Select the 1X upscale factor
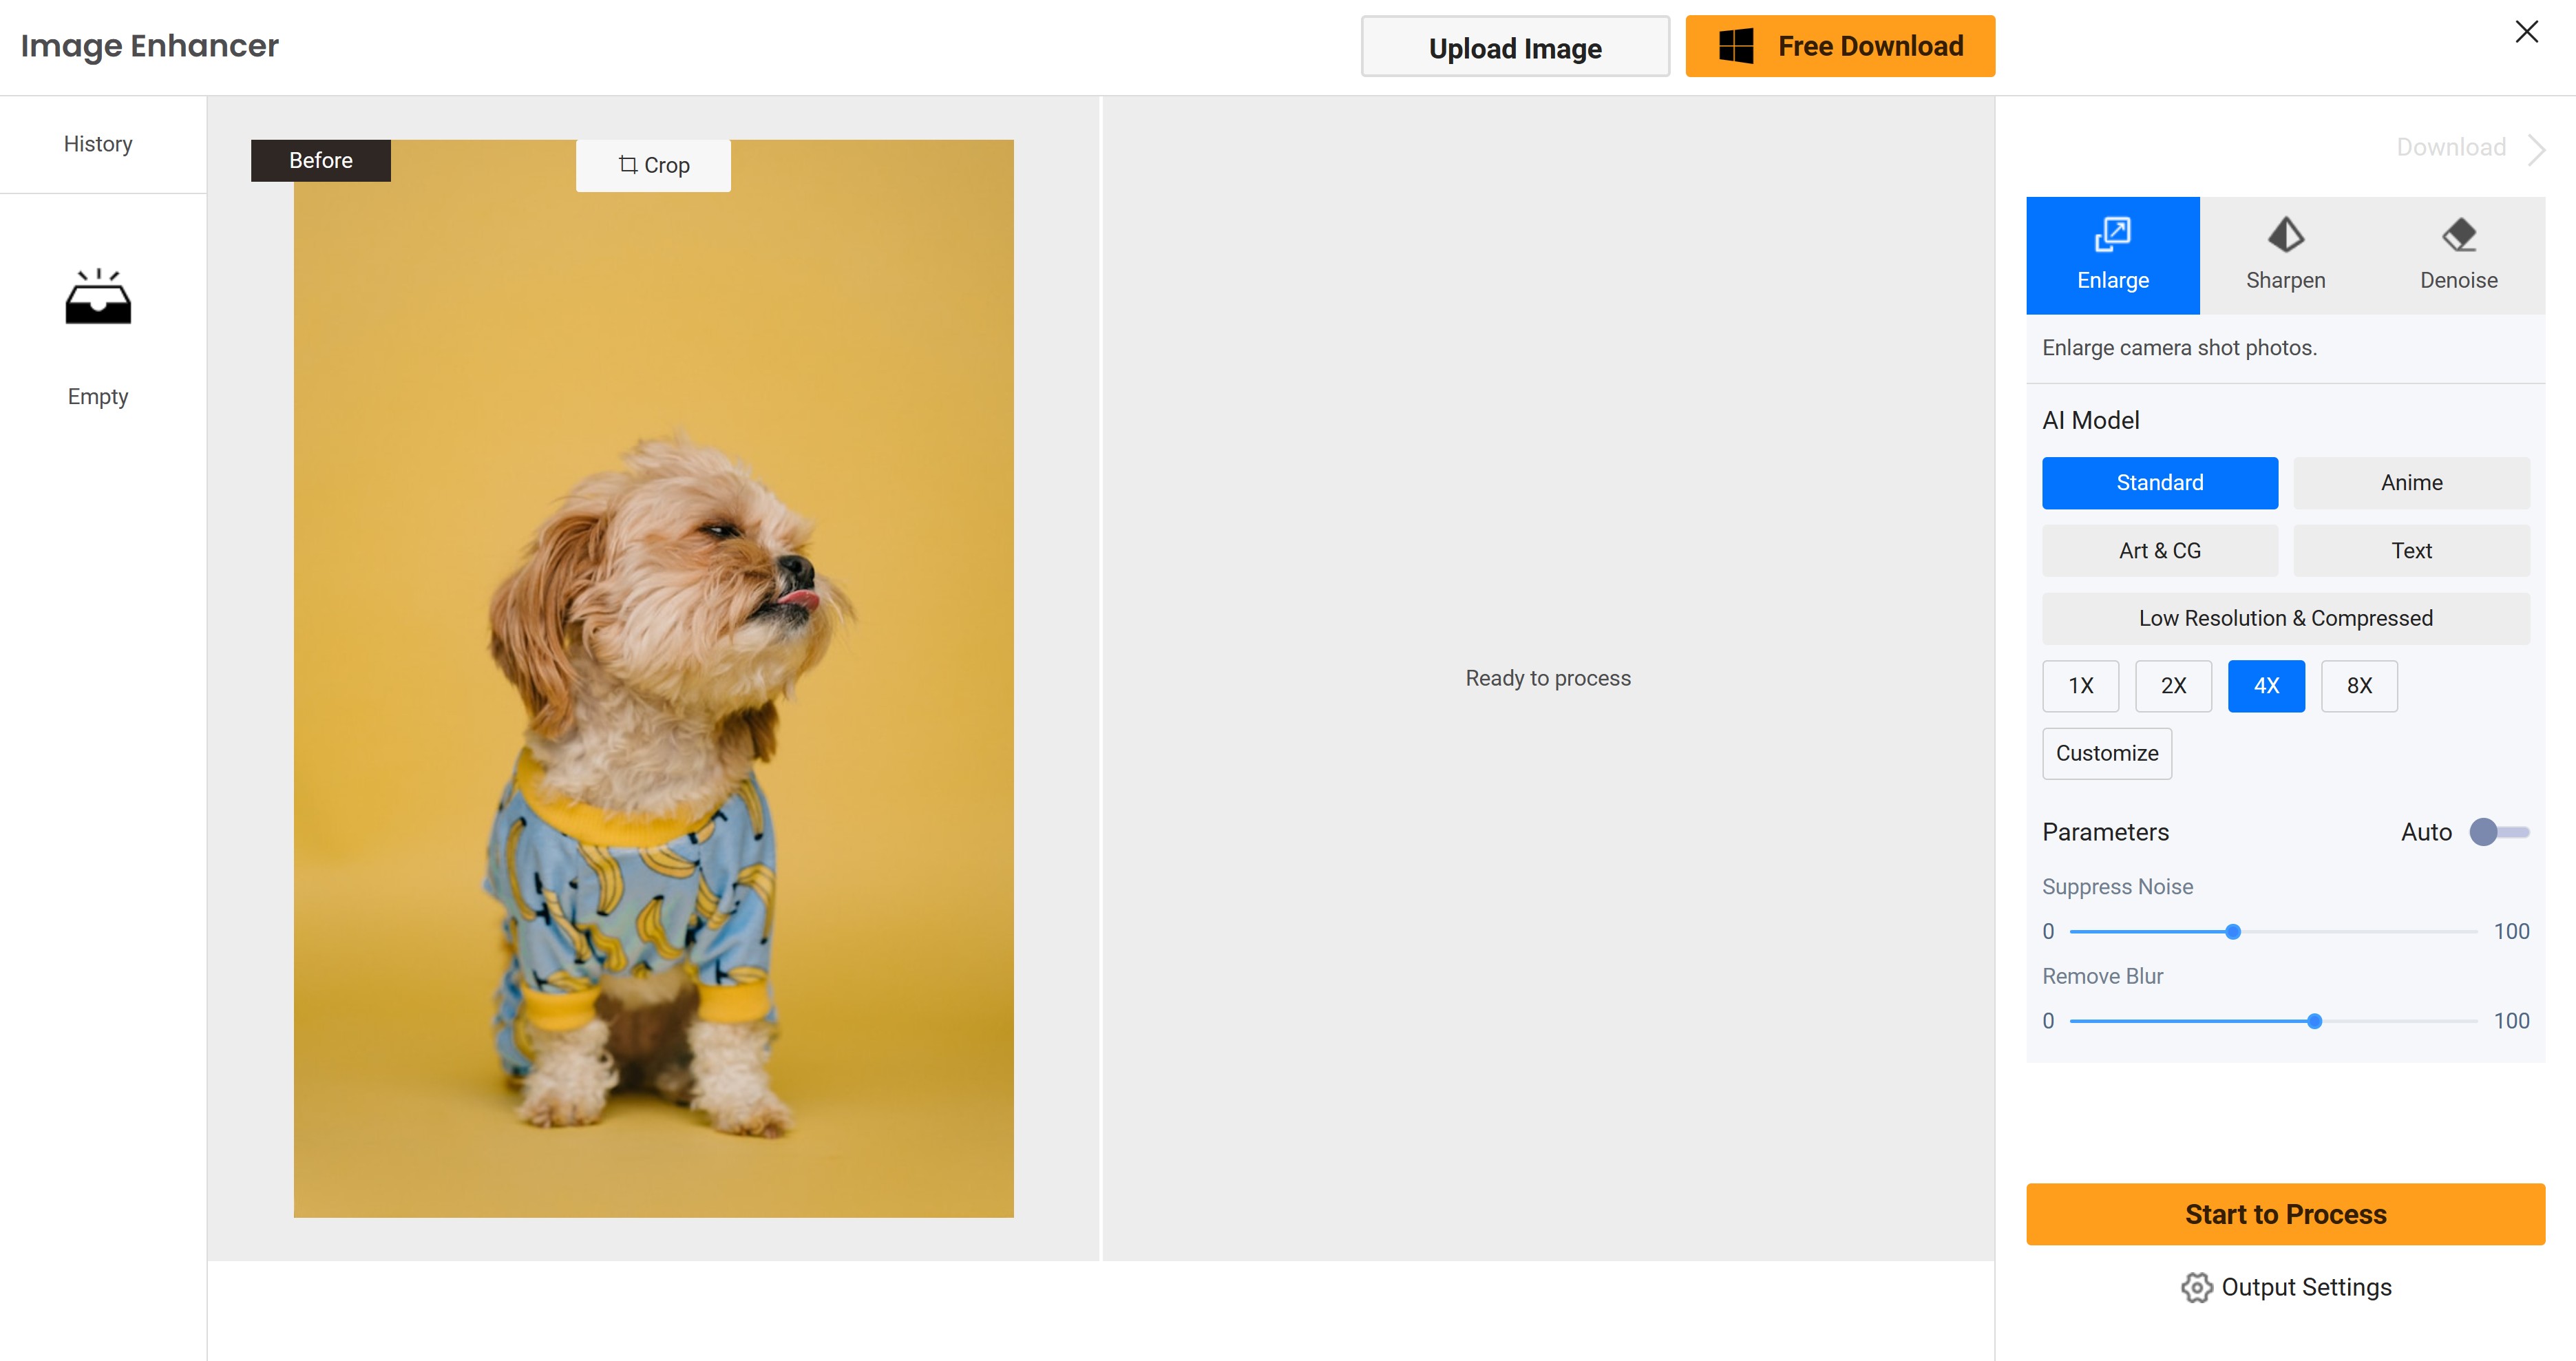Screen dimensions: 2576x1361 2081,686
